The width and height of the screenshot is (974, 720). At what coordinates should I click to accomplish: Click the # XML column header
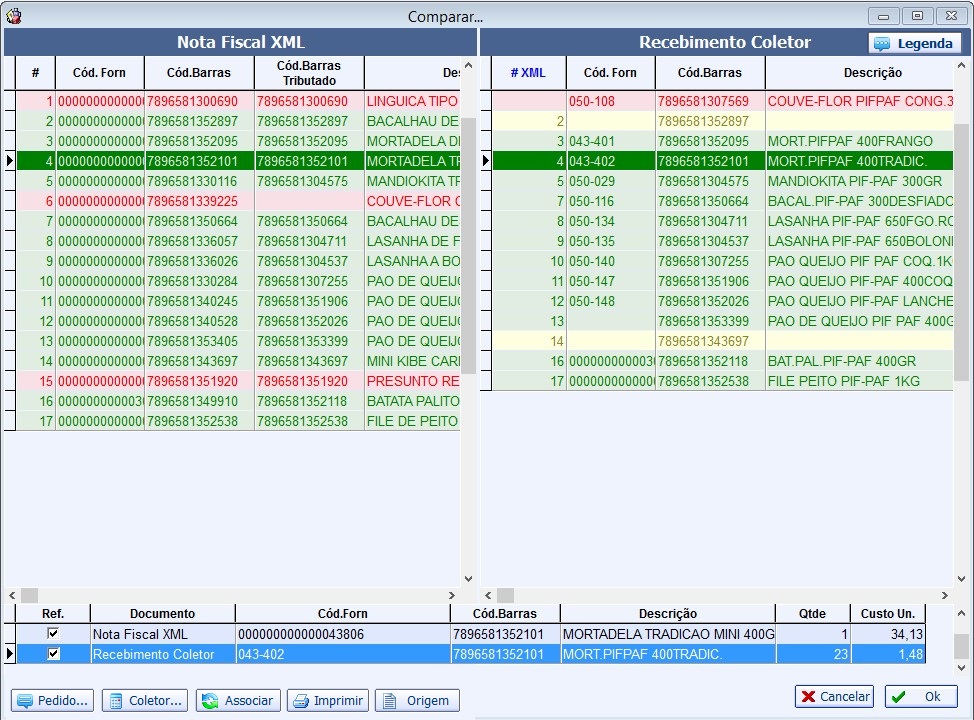[x=528, y=73]
